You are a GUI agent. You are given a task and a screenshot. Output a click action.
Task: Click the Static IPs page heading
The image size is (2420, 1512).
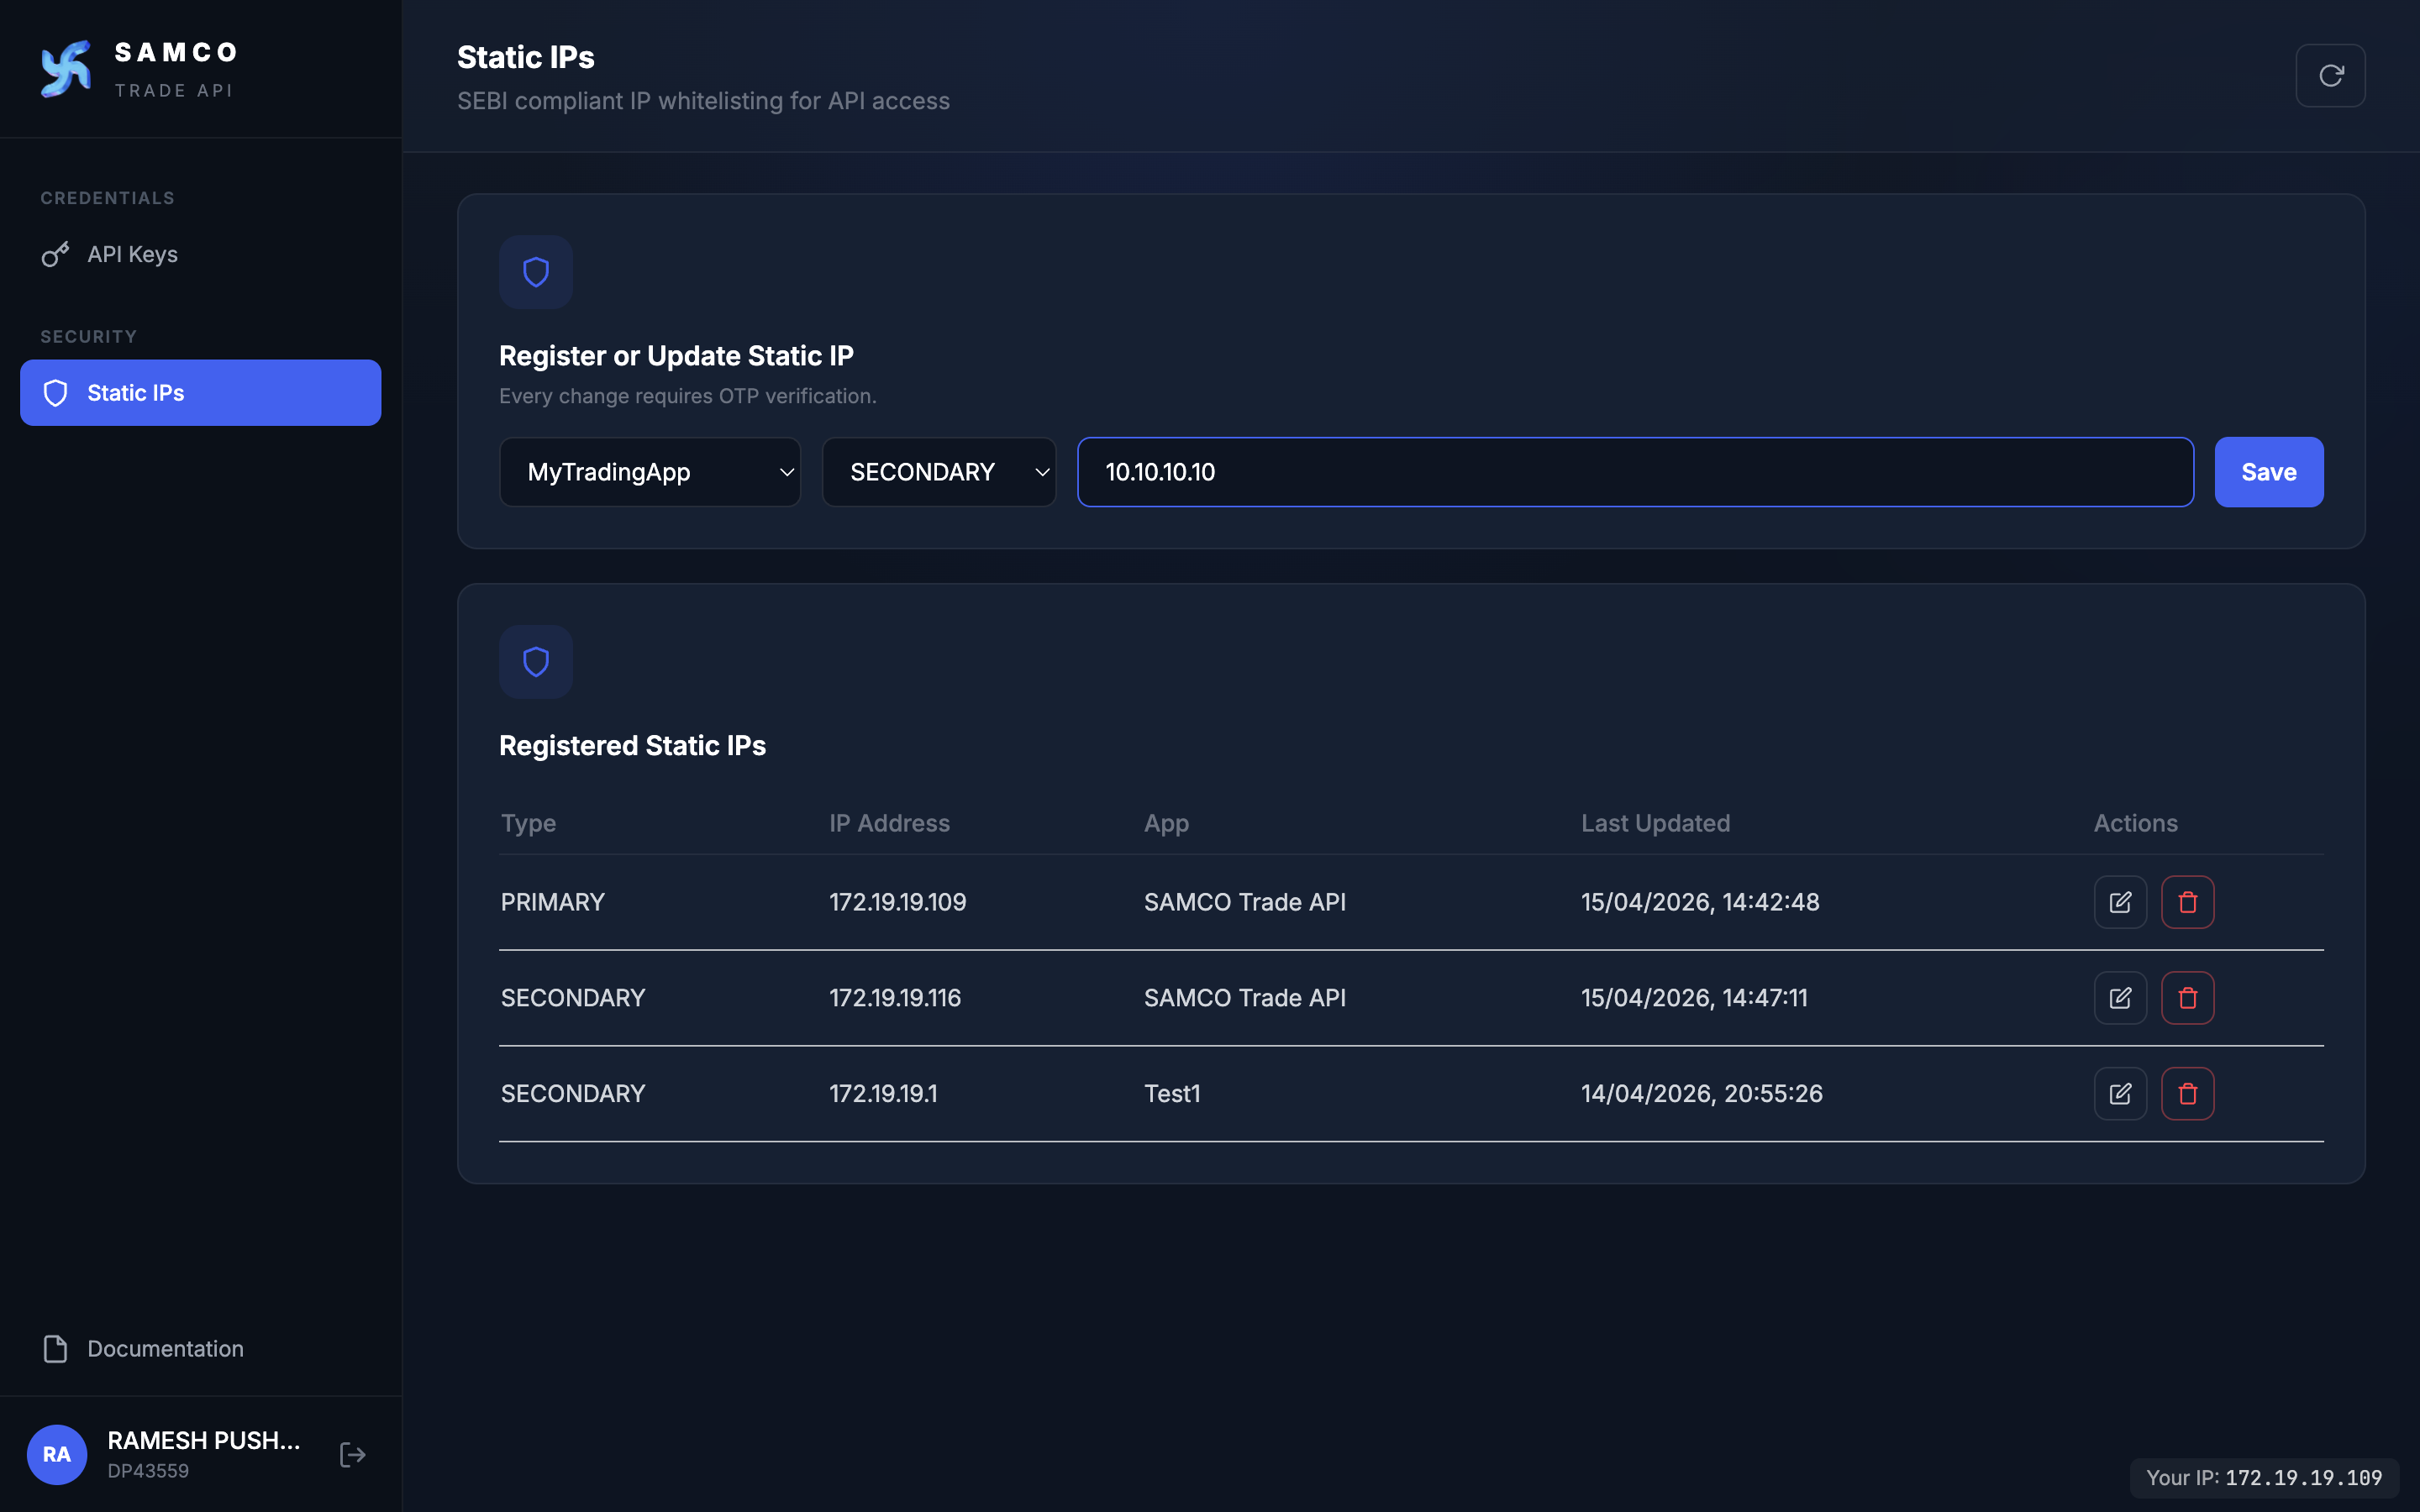click(x=526, y=57)
